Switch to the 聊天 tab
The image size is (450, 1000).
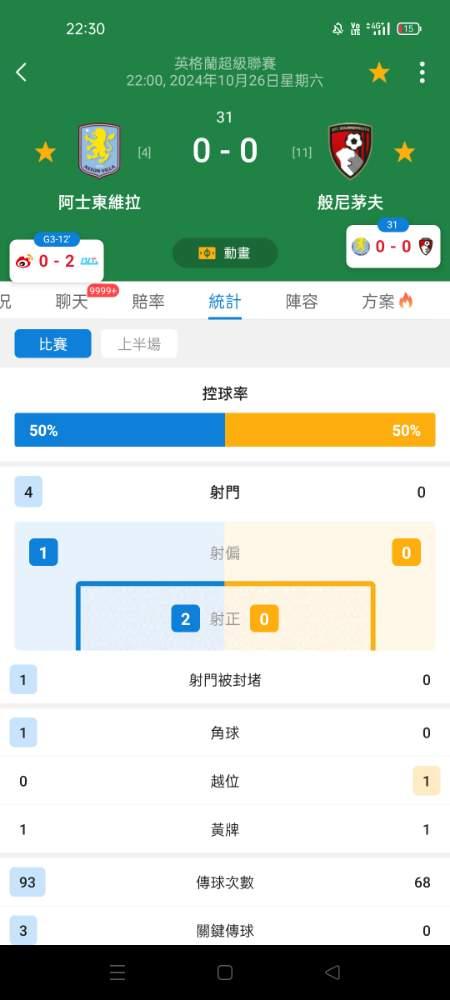(72, 302)
